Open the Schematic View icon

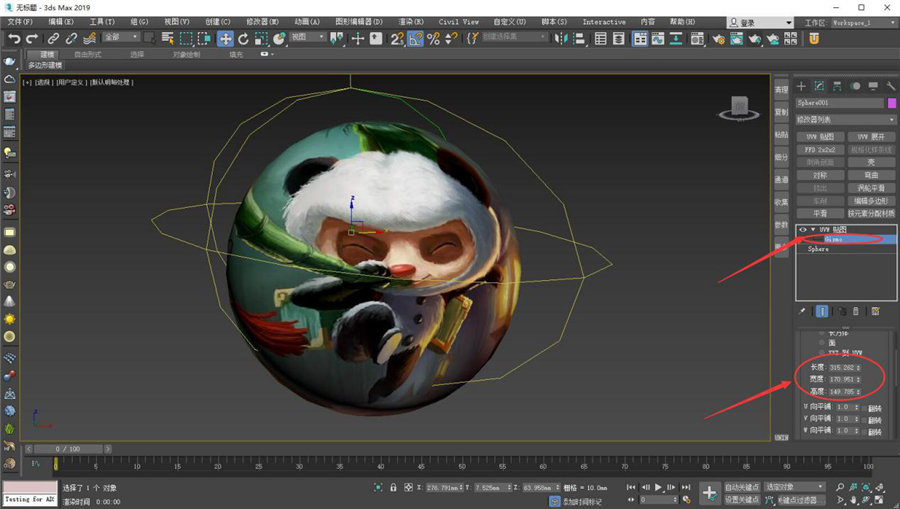676,38
